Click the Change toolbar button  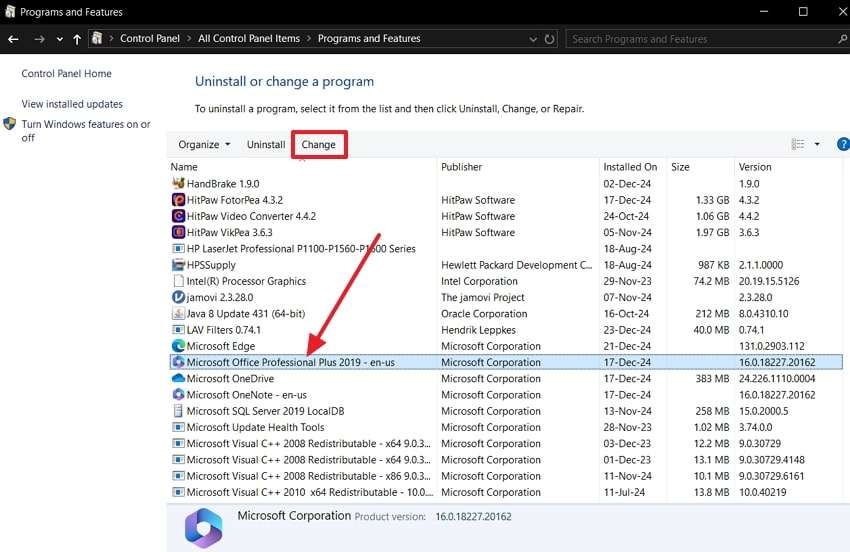click(x=319, y=145)
